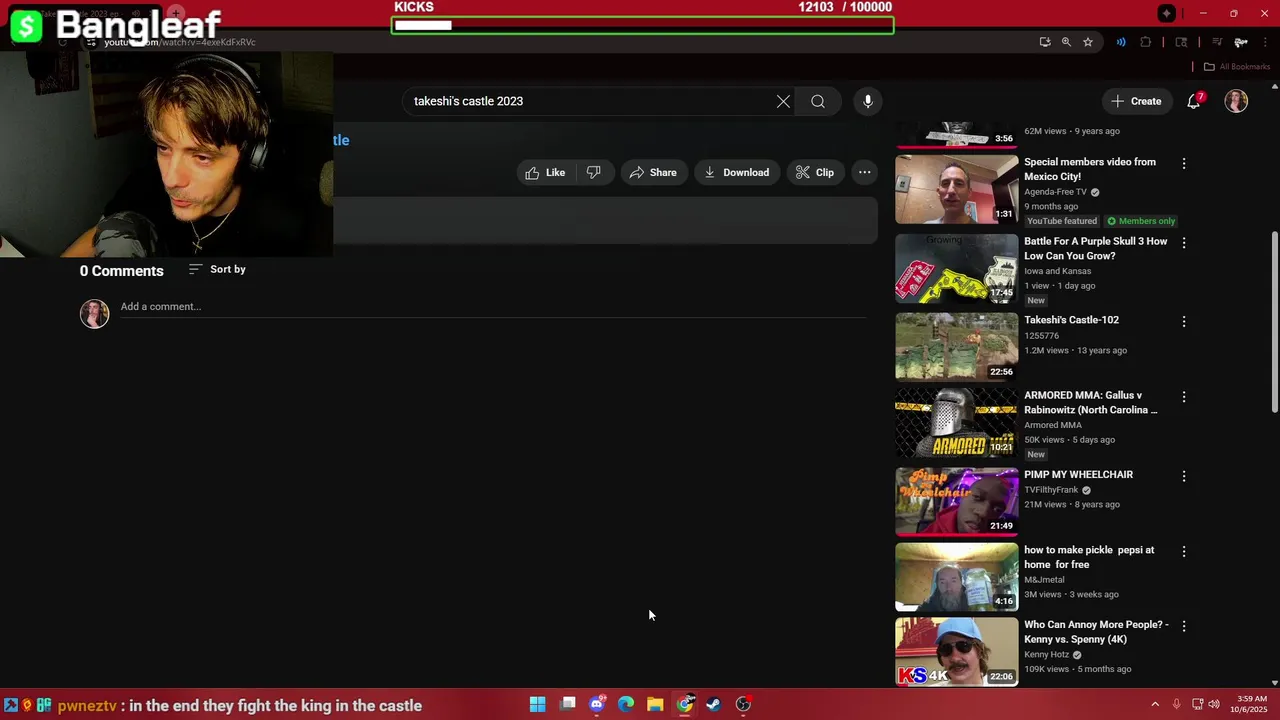Go to TVFilthyFrank channel
The height and width of the screenshot is (720, 1280).
1051,490
